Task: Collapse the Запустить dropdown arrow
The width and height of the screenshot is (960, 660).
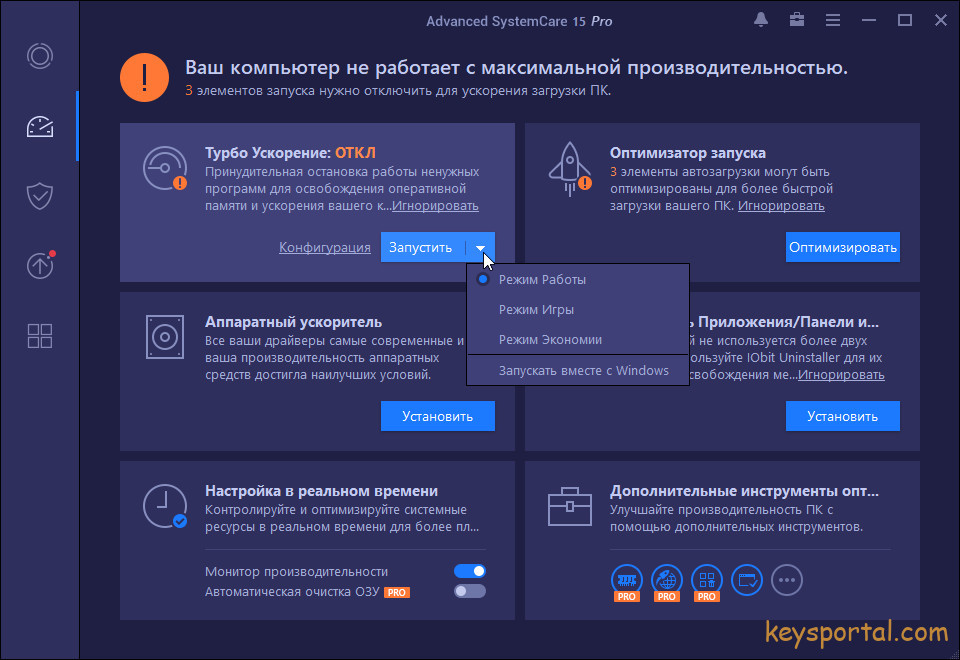Action: tap(481, 247)
